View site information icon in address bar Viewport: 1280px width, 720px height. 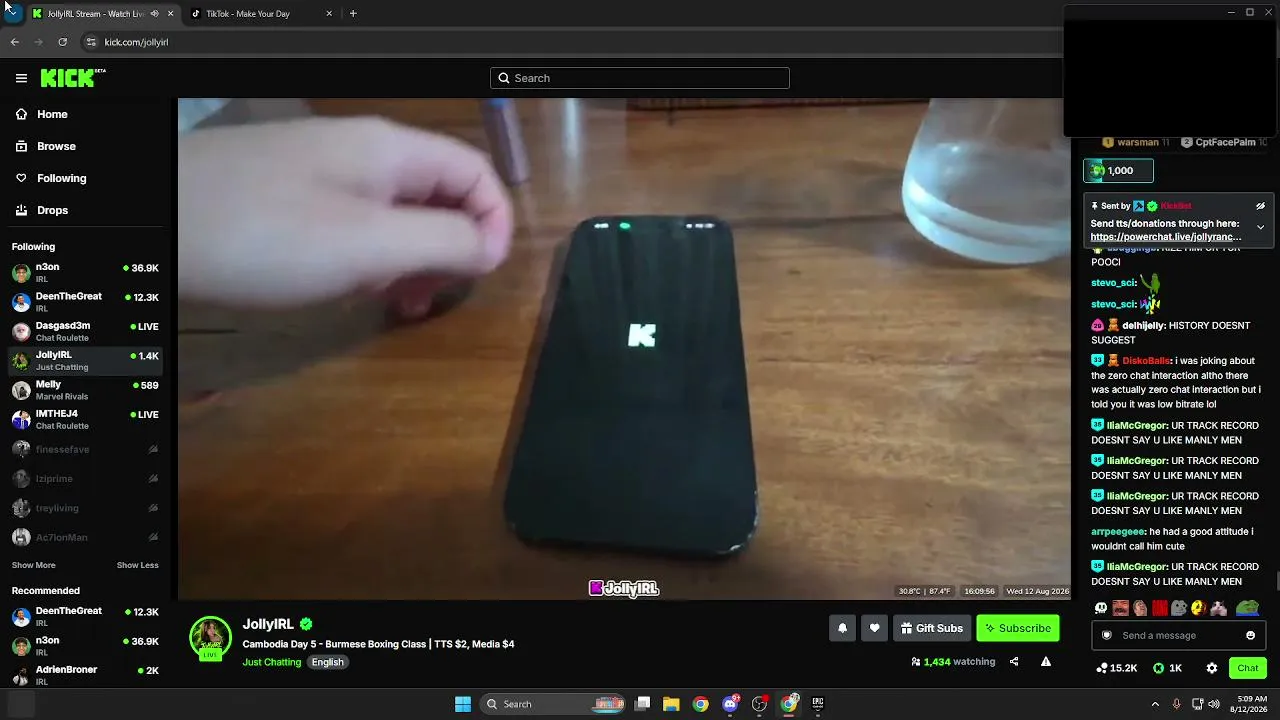(x=91, y=42)
